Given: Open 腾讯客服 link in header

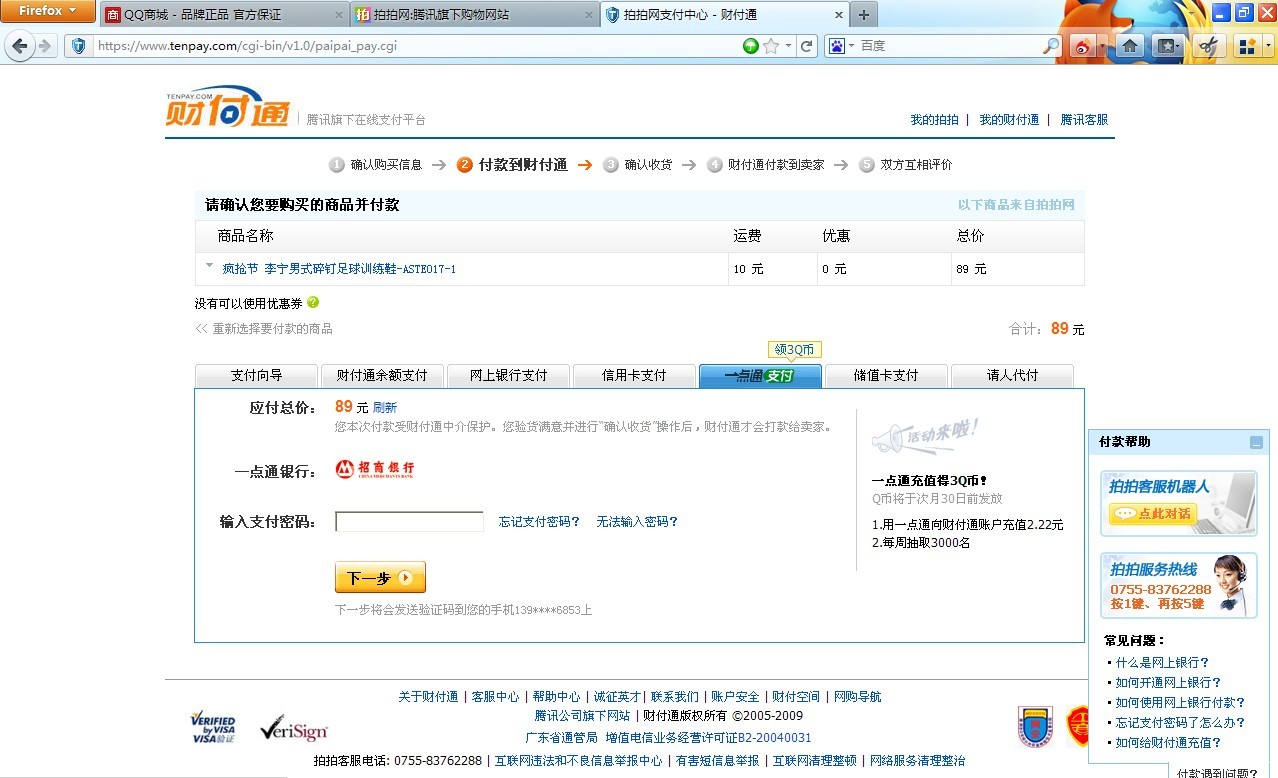Looking at the screenshot, I should (x=1084, y=120).
